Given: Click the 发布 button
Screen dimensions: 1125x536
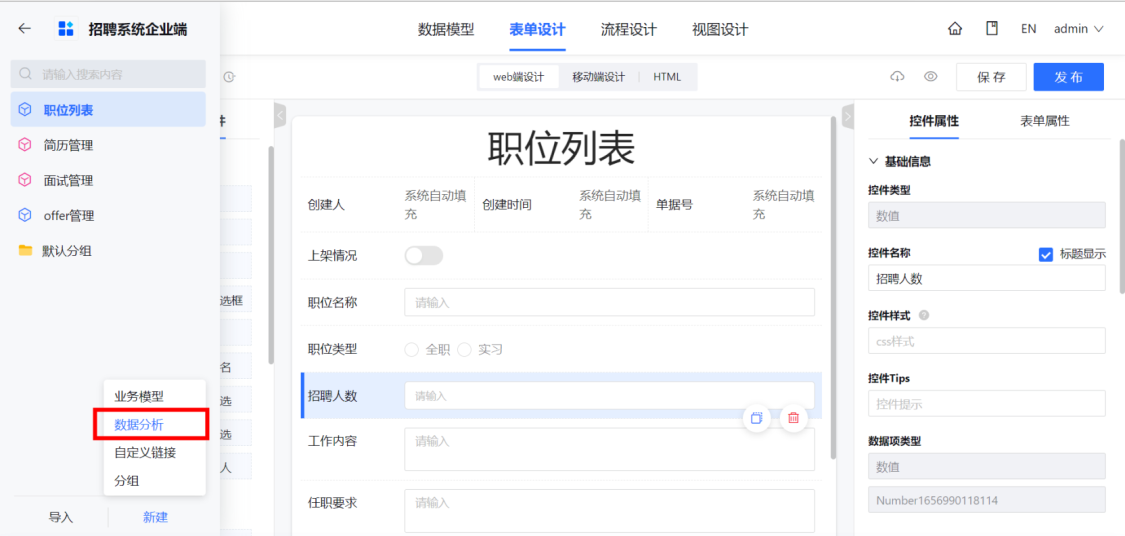Looking at the screenshot, I should point(1068,77).
